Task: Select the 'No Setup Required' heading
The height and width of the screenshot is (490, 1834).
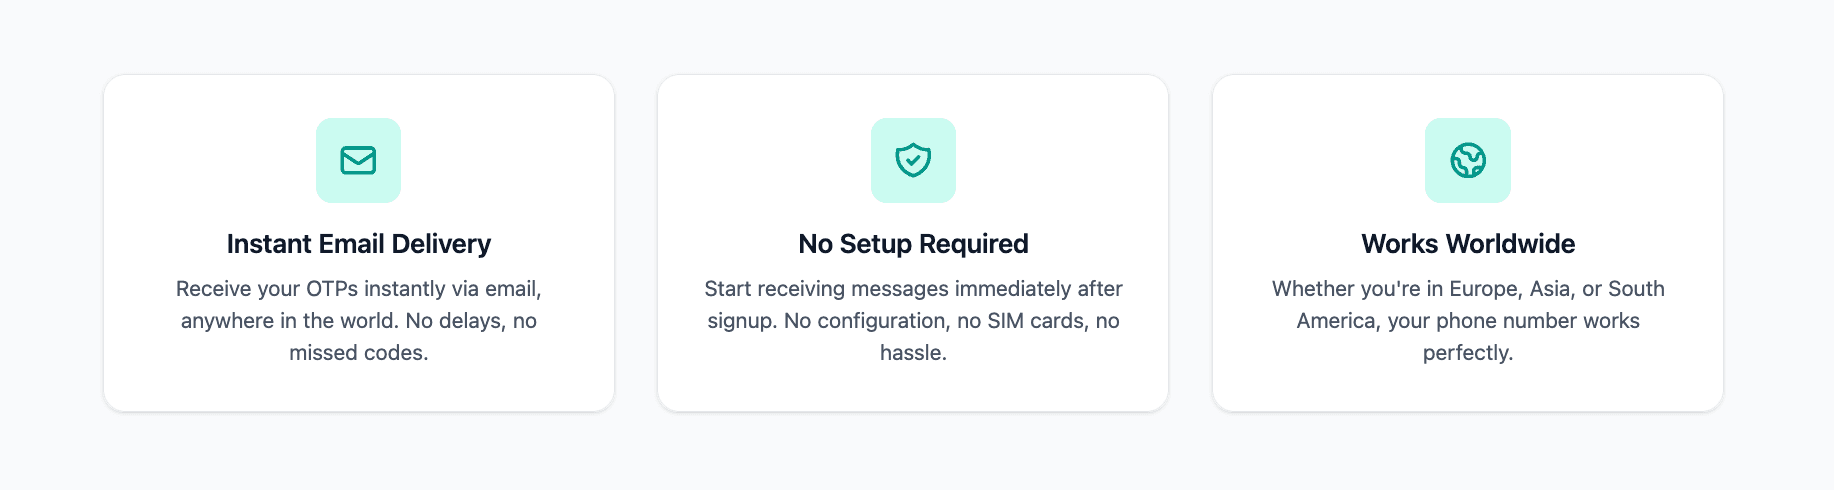Action: tap(913, 244)
